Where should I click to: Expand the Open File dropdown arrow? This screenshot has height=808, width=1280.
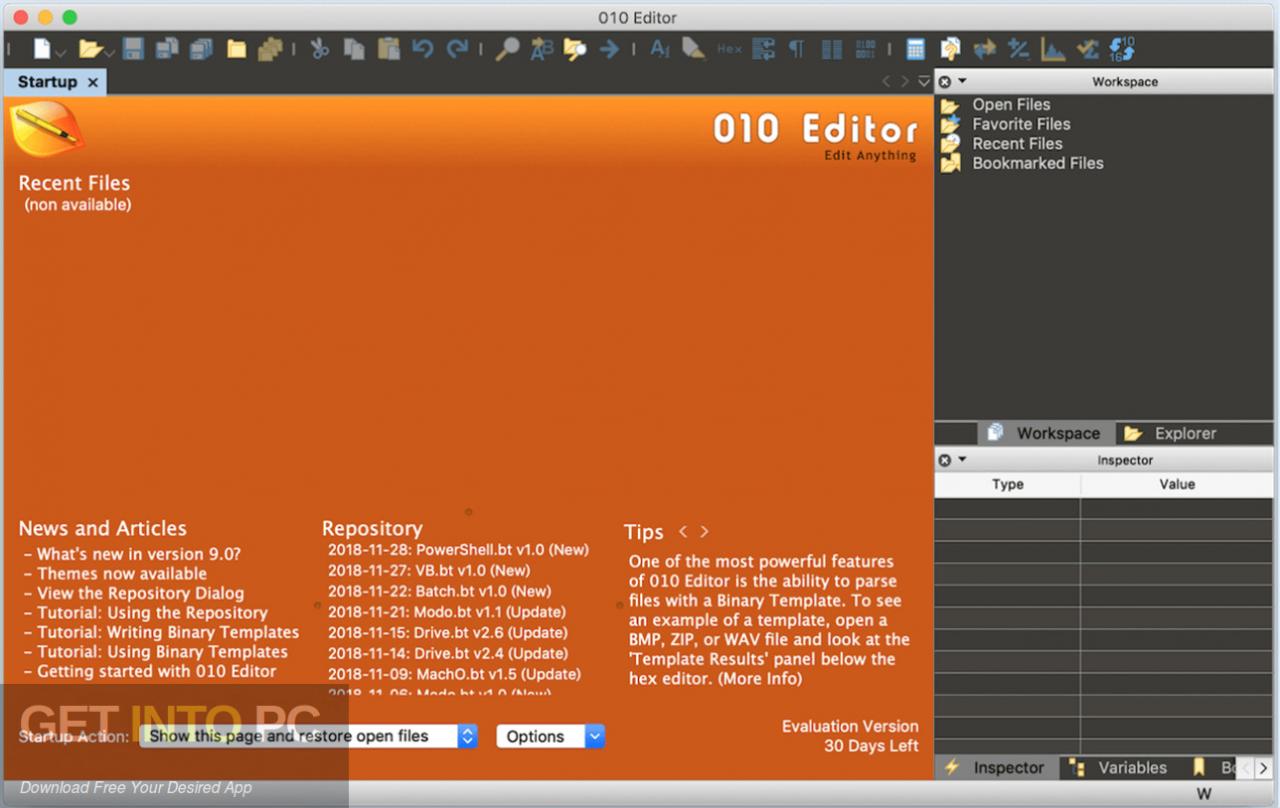[109, 52]
